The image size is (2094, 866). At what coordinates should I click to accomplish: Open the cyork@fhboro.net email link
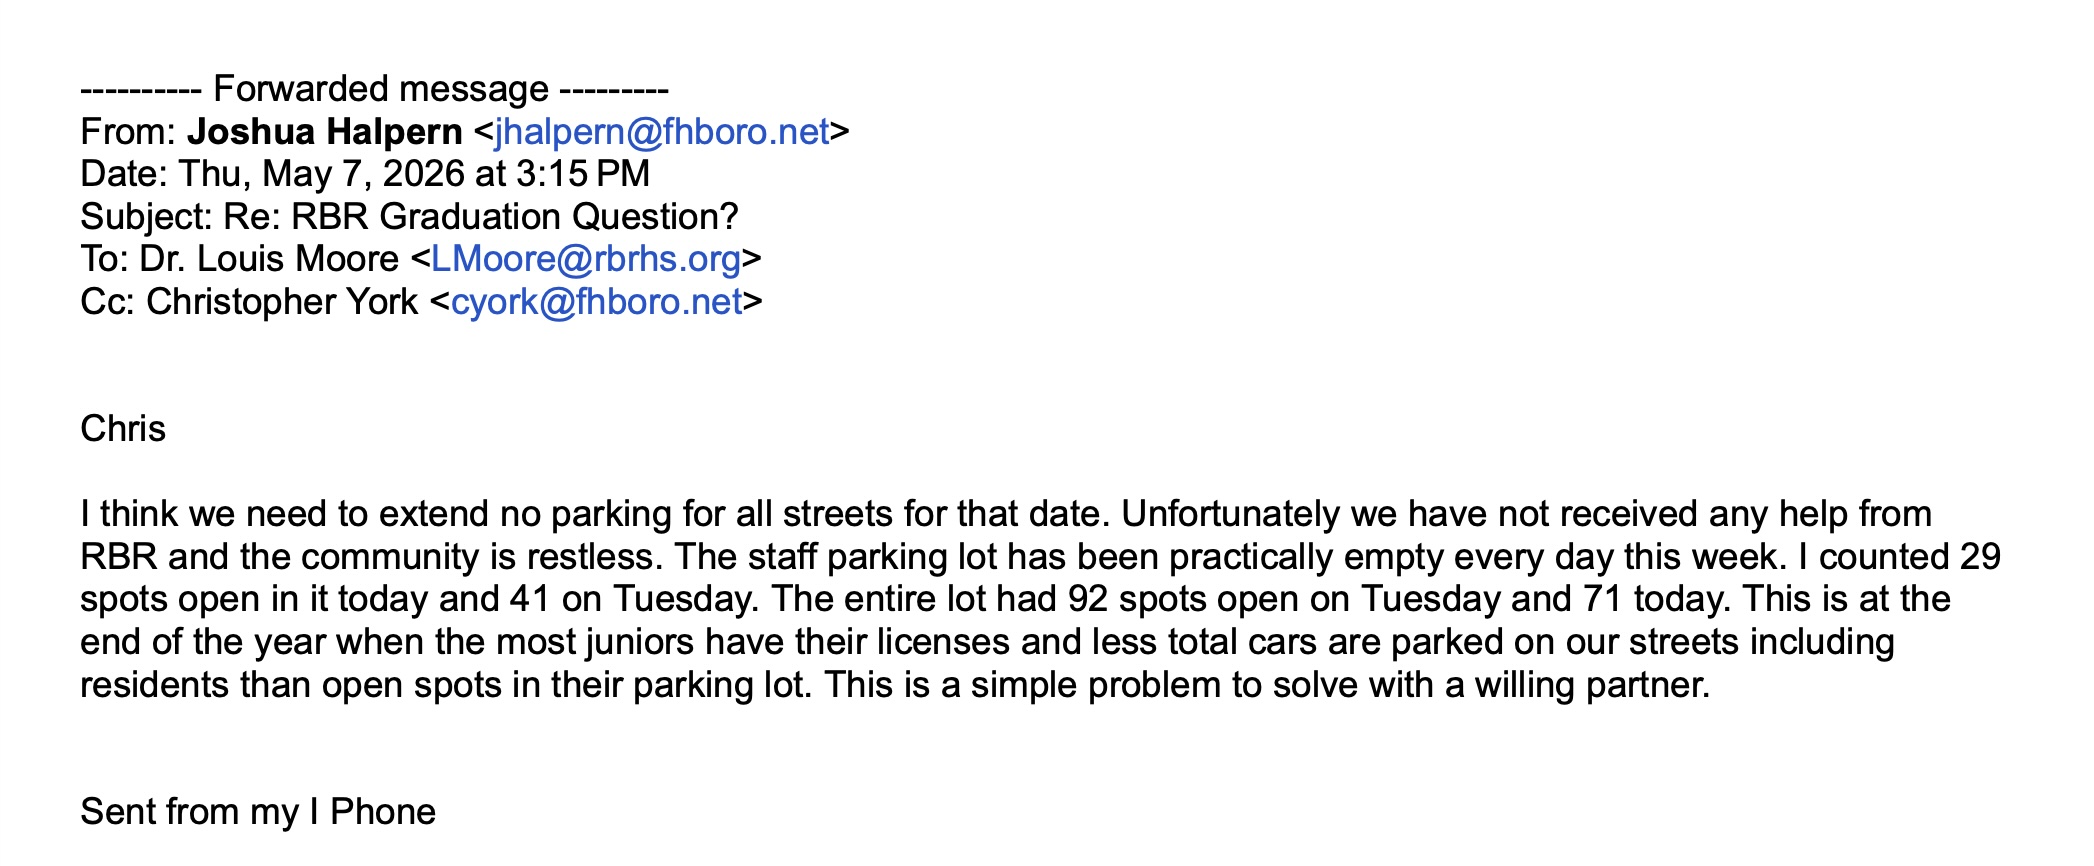597,302
